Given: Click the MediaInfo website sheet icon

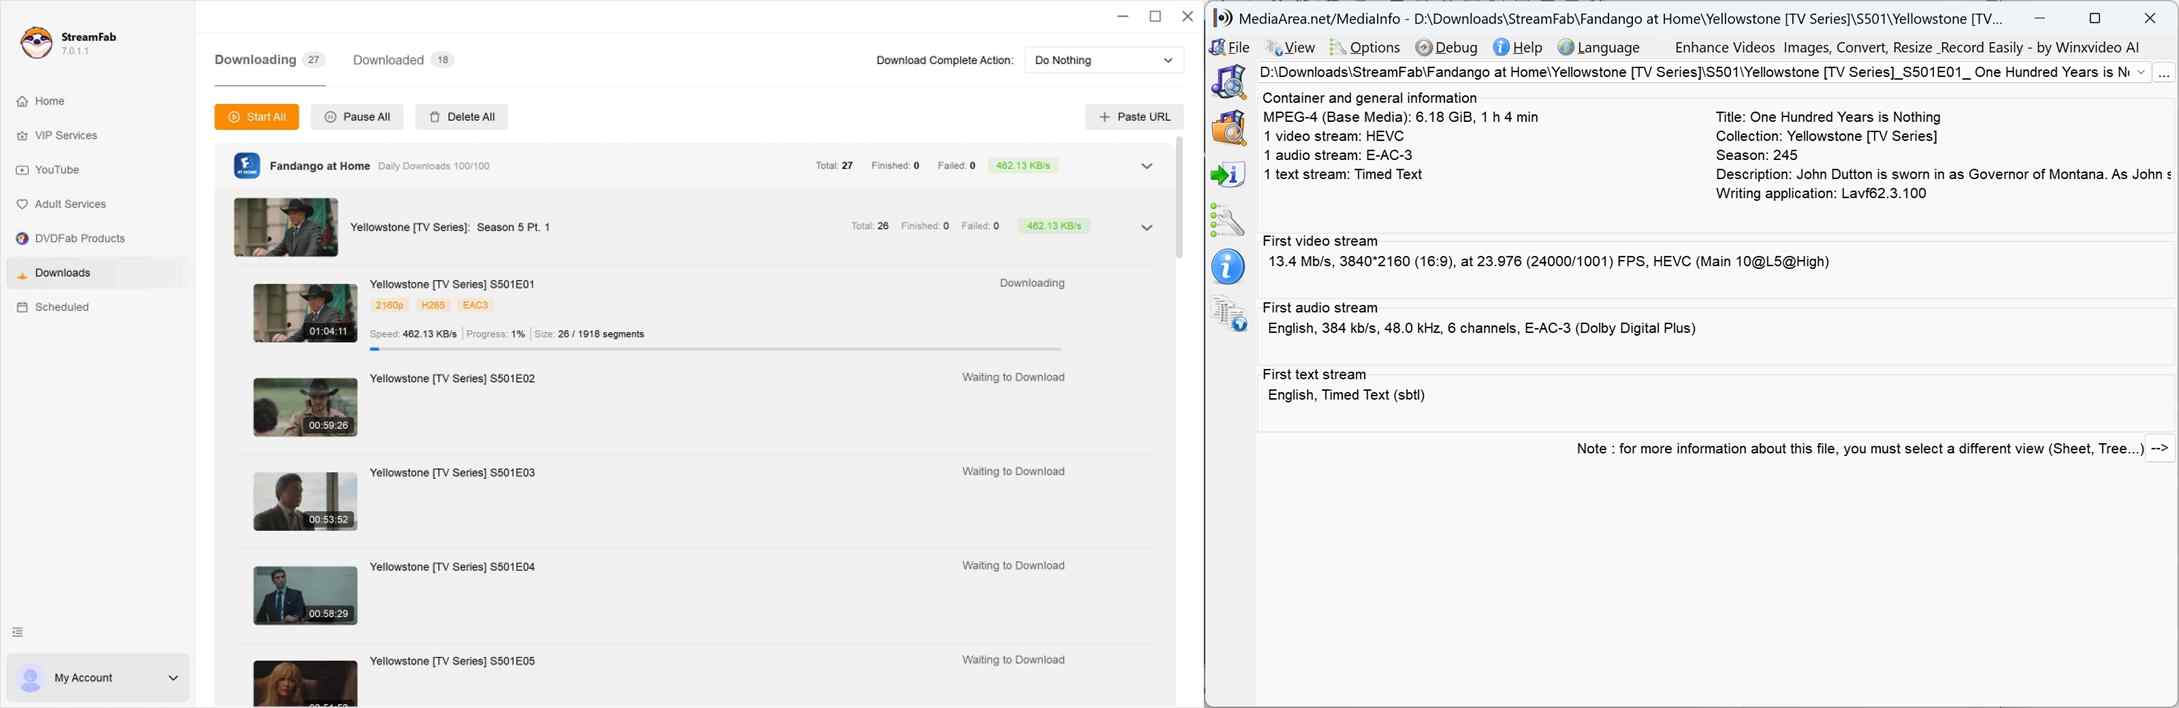Looking at the screenshot, I should (1228, 314).
